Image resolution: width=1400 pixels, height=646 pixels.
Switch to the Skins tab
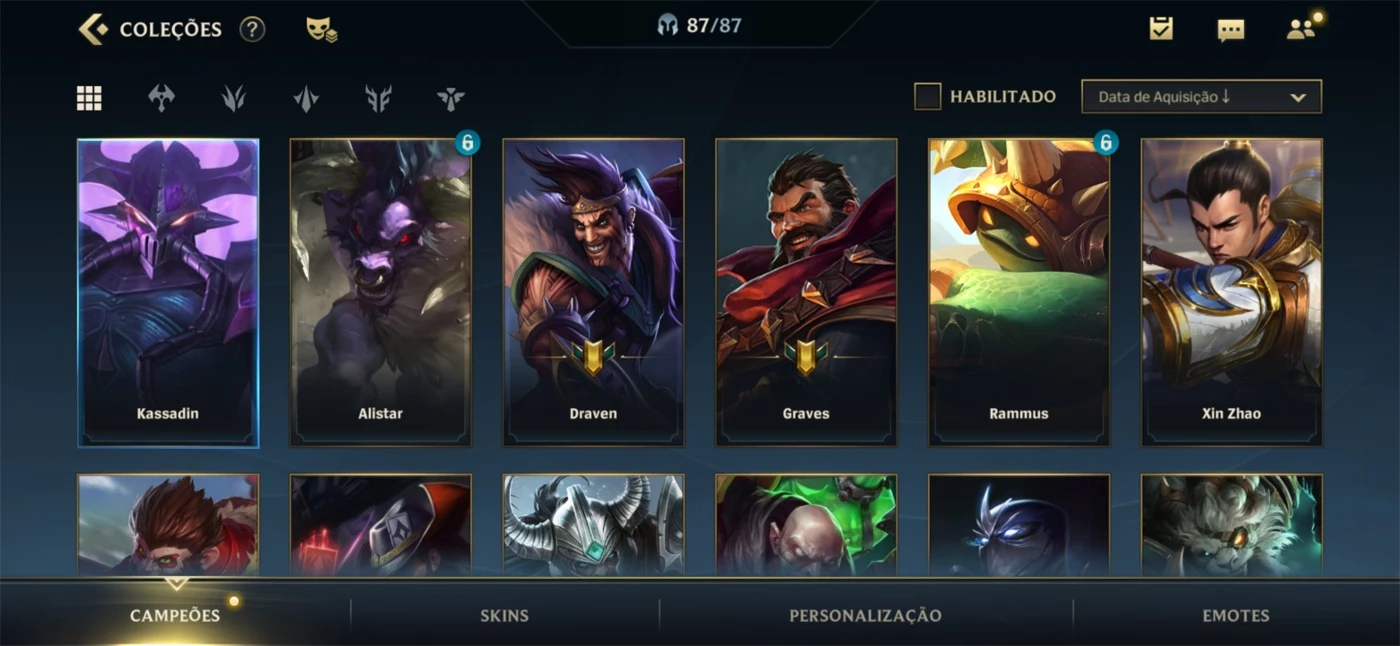pos(504,615)
